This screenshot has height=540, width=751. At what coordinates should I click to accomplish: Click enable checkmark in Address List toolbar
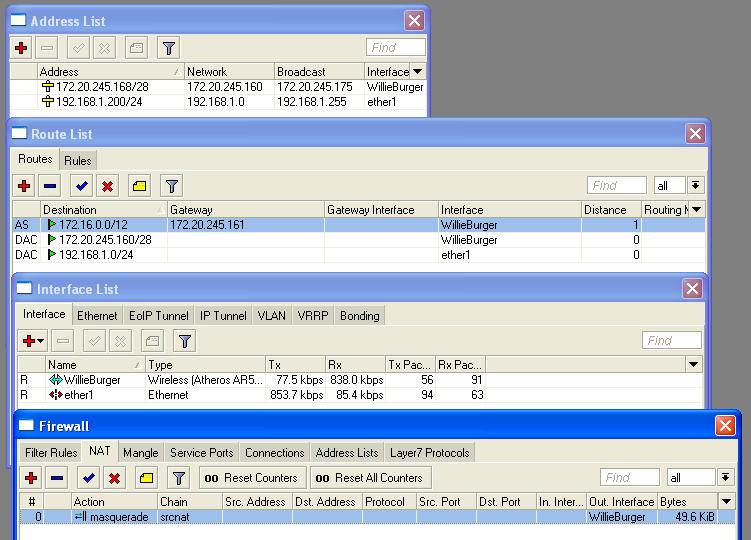pos(79,48)
